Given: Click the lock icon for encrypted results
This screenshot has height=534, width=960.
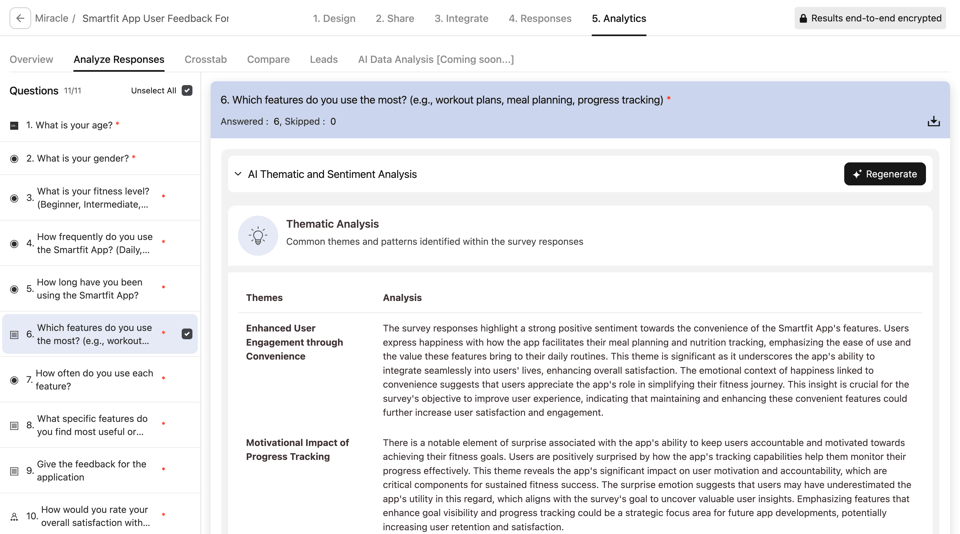Looking at the screenshot, I should pos(803,18).
